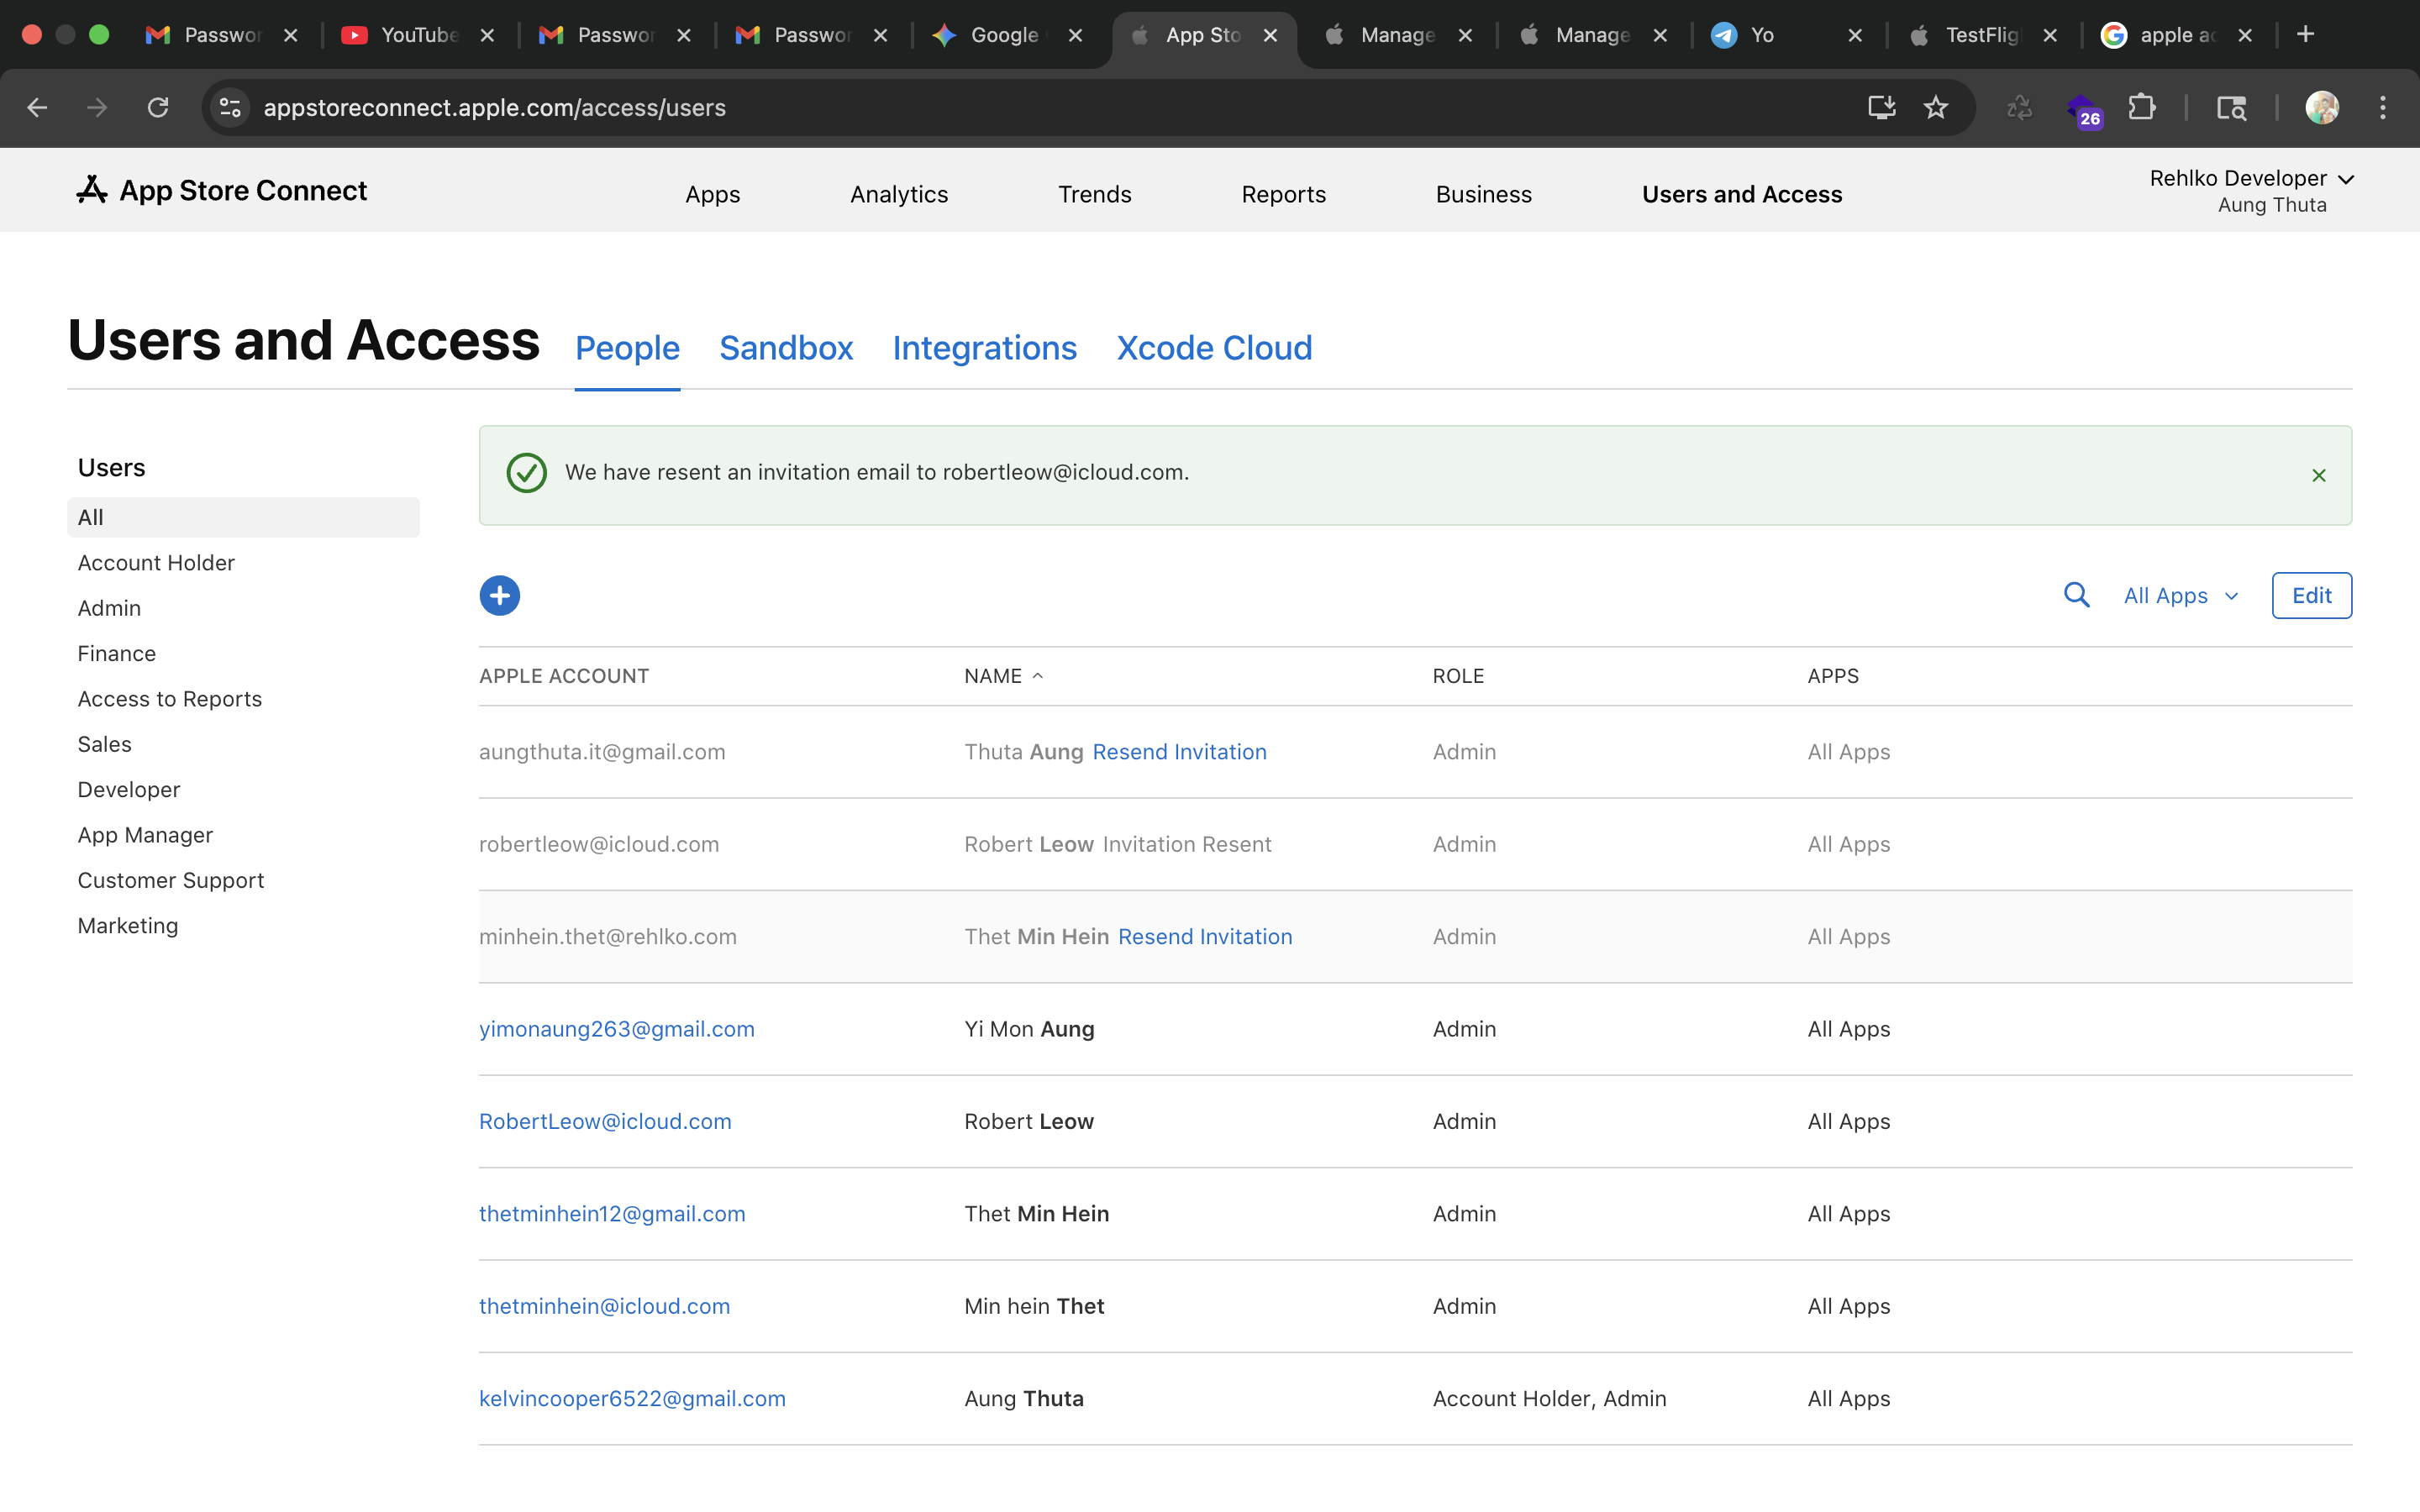Filter users by App Manager role
The height and width of the screenshot is (1512, 2420).
(145, 835)
